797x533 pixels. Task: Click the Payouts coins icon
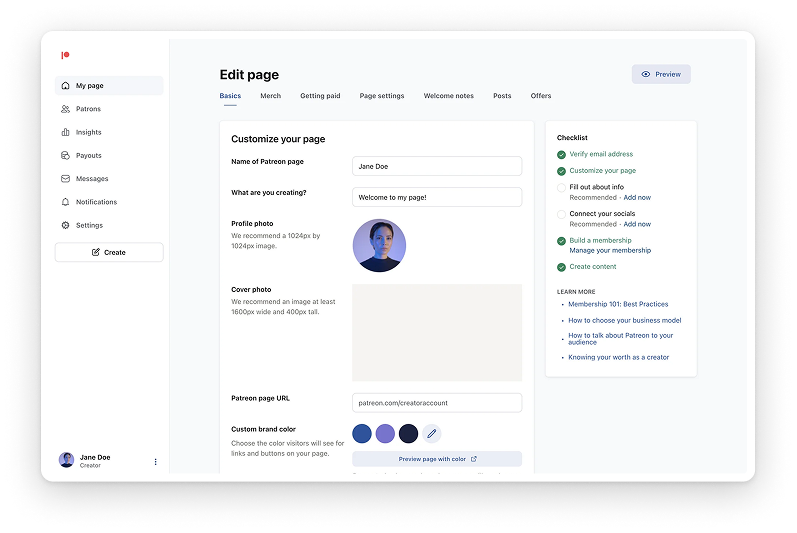[65, 155]
